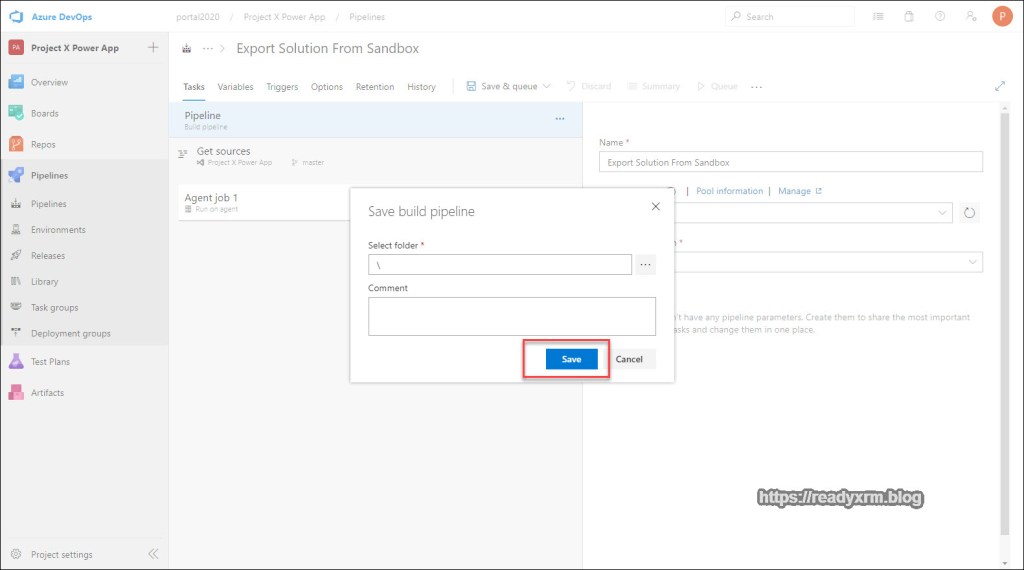This screenshot has width=1024, height=570.
Task: Click the Comment text box
Action: tap(511, 315)
